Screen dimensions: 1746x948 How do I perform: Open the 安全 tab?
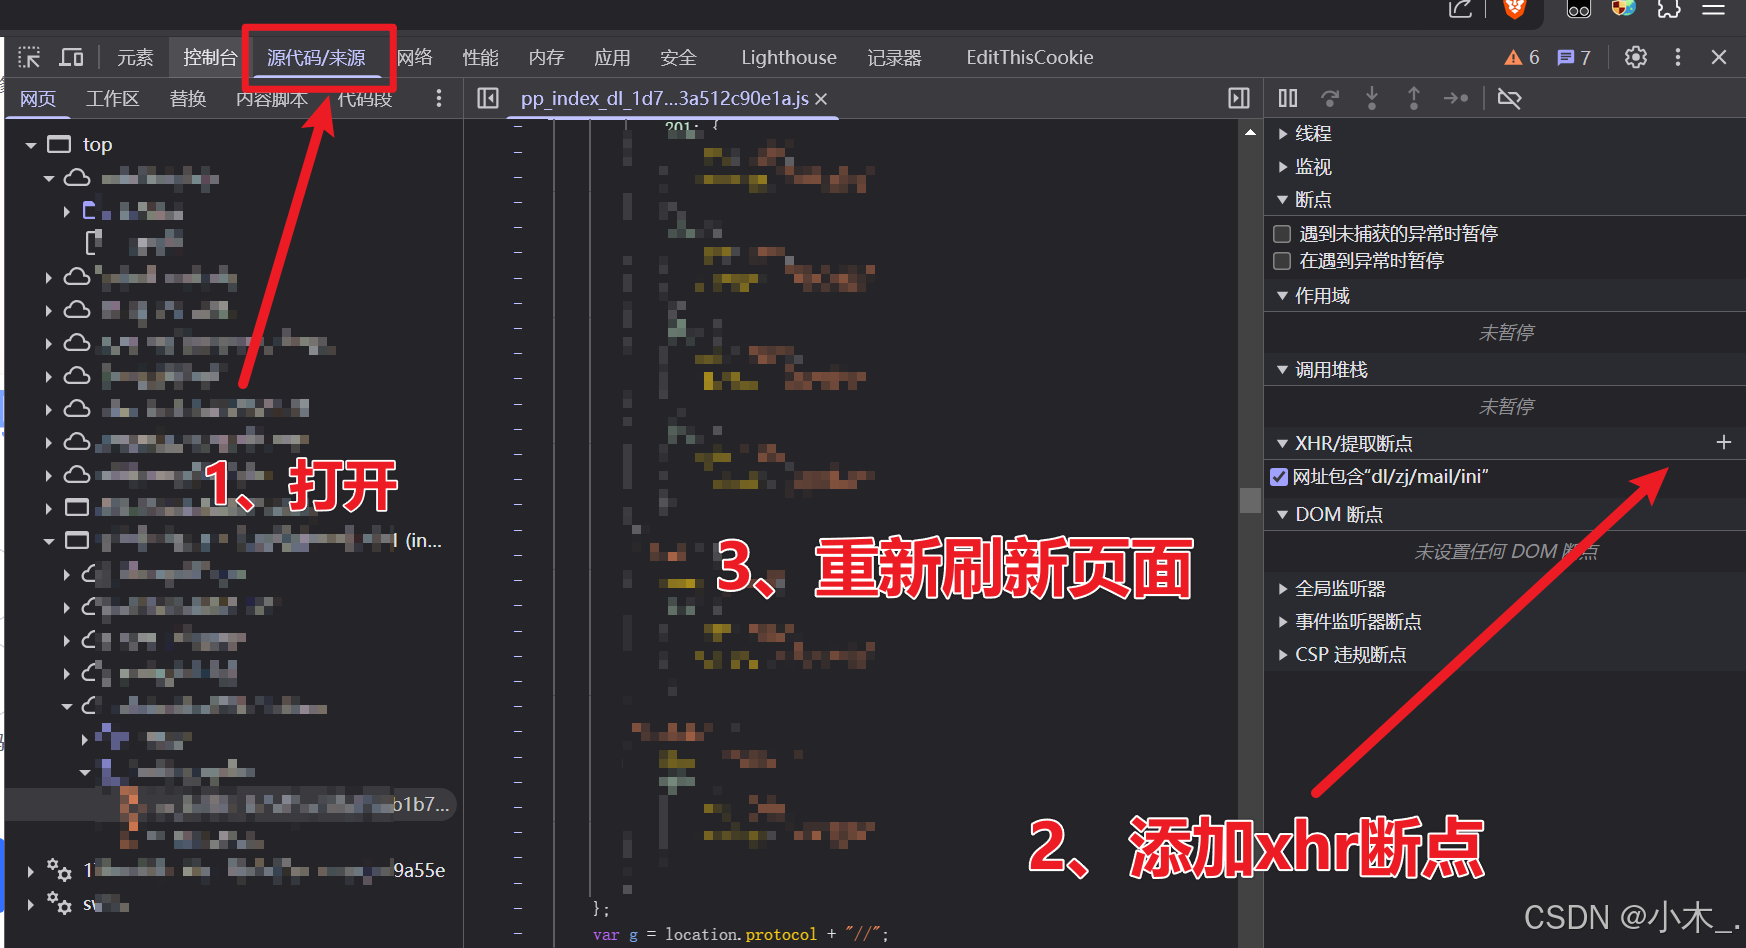(x=678, y=57)
